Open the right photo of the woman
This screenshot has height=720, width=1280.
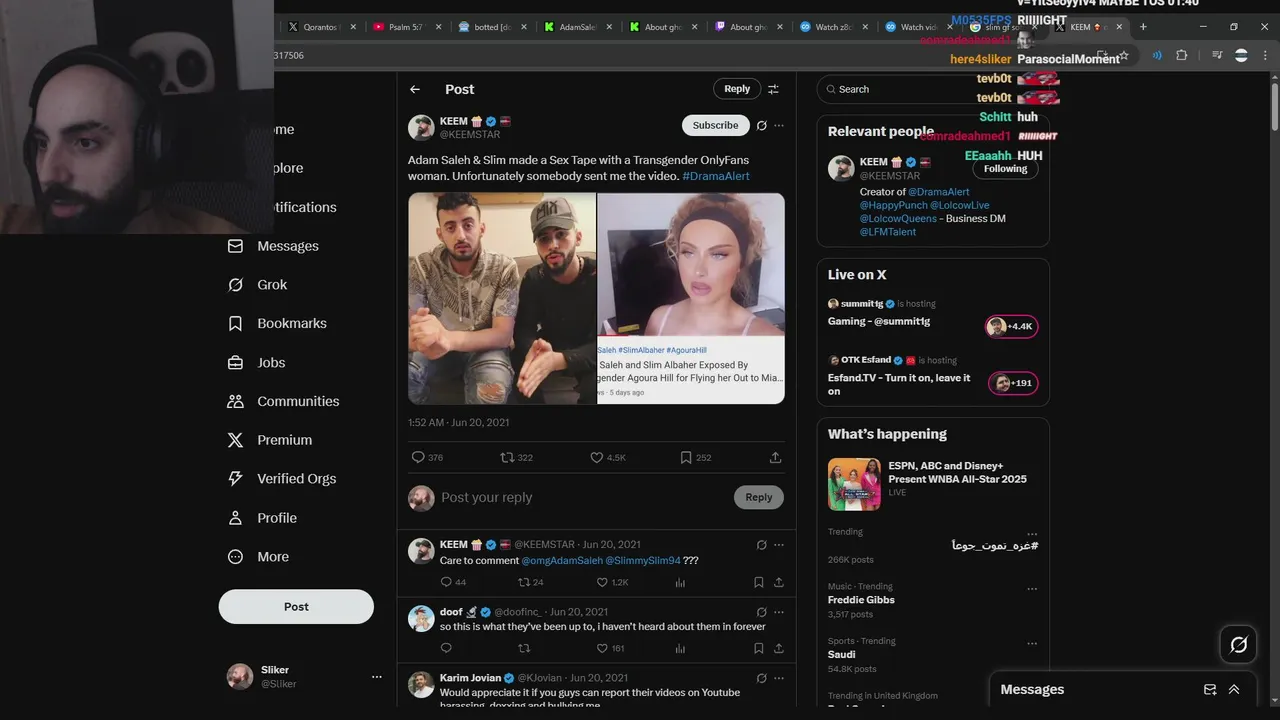691,298
